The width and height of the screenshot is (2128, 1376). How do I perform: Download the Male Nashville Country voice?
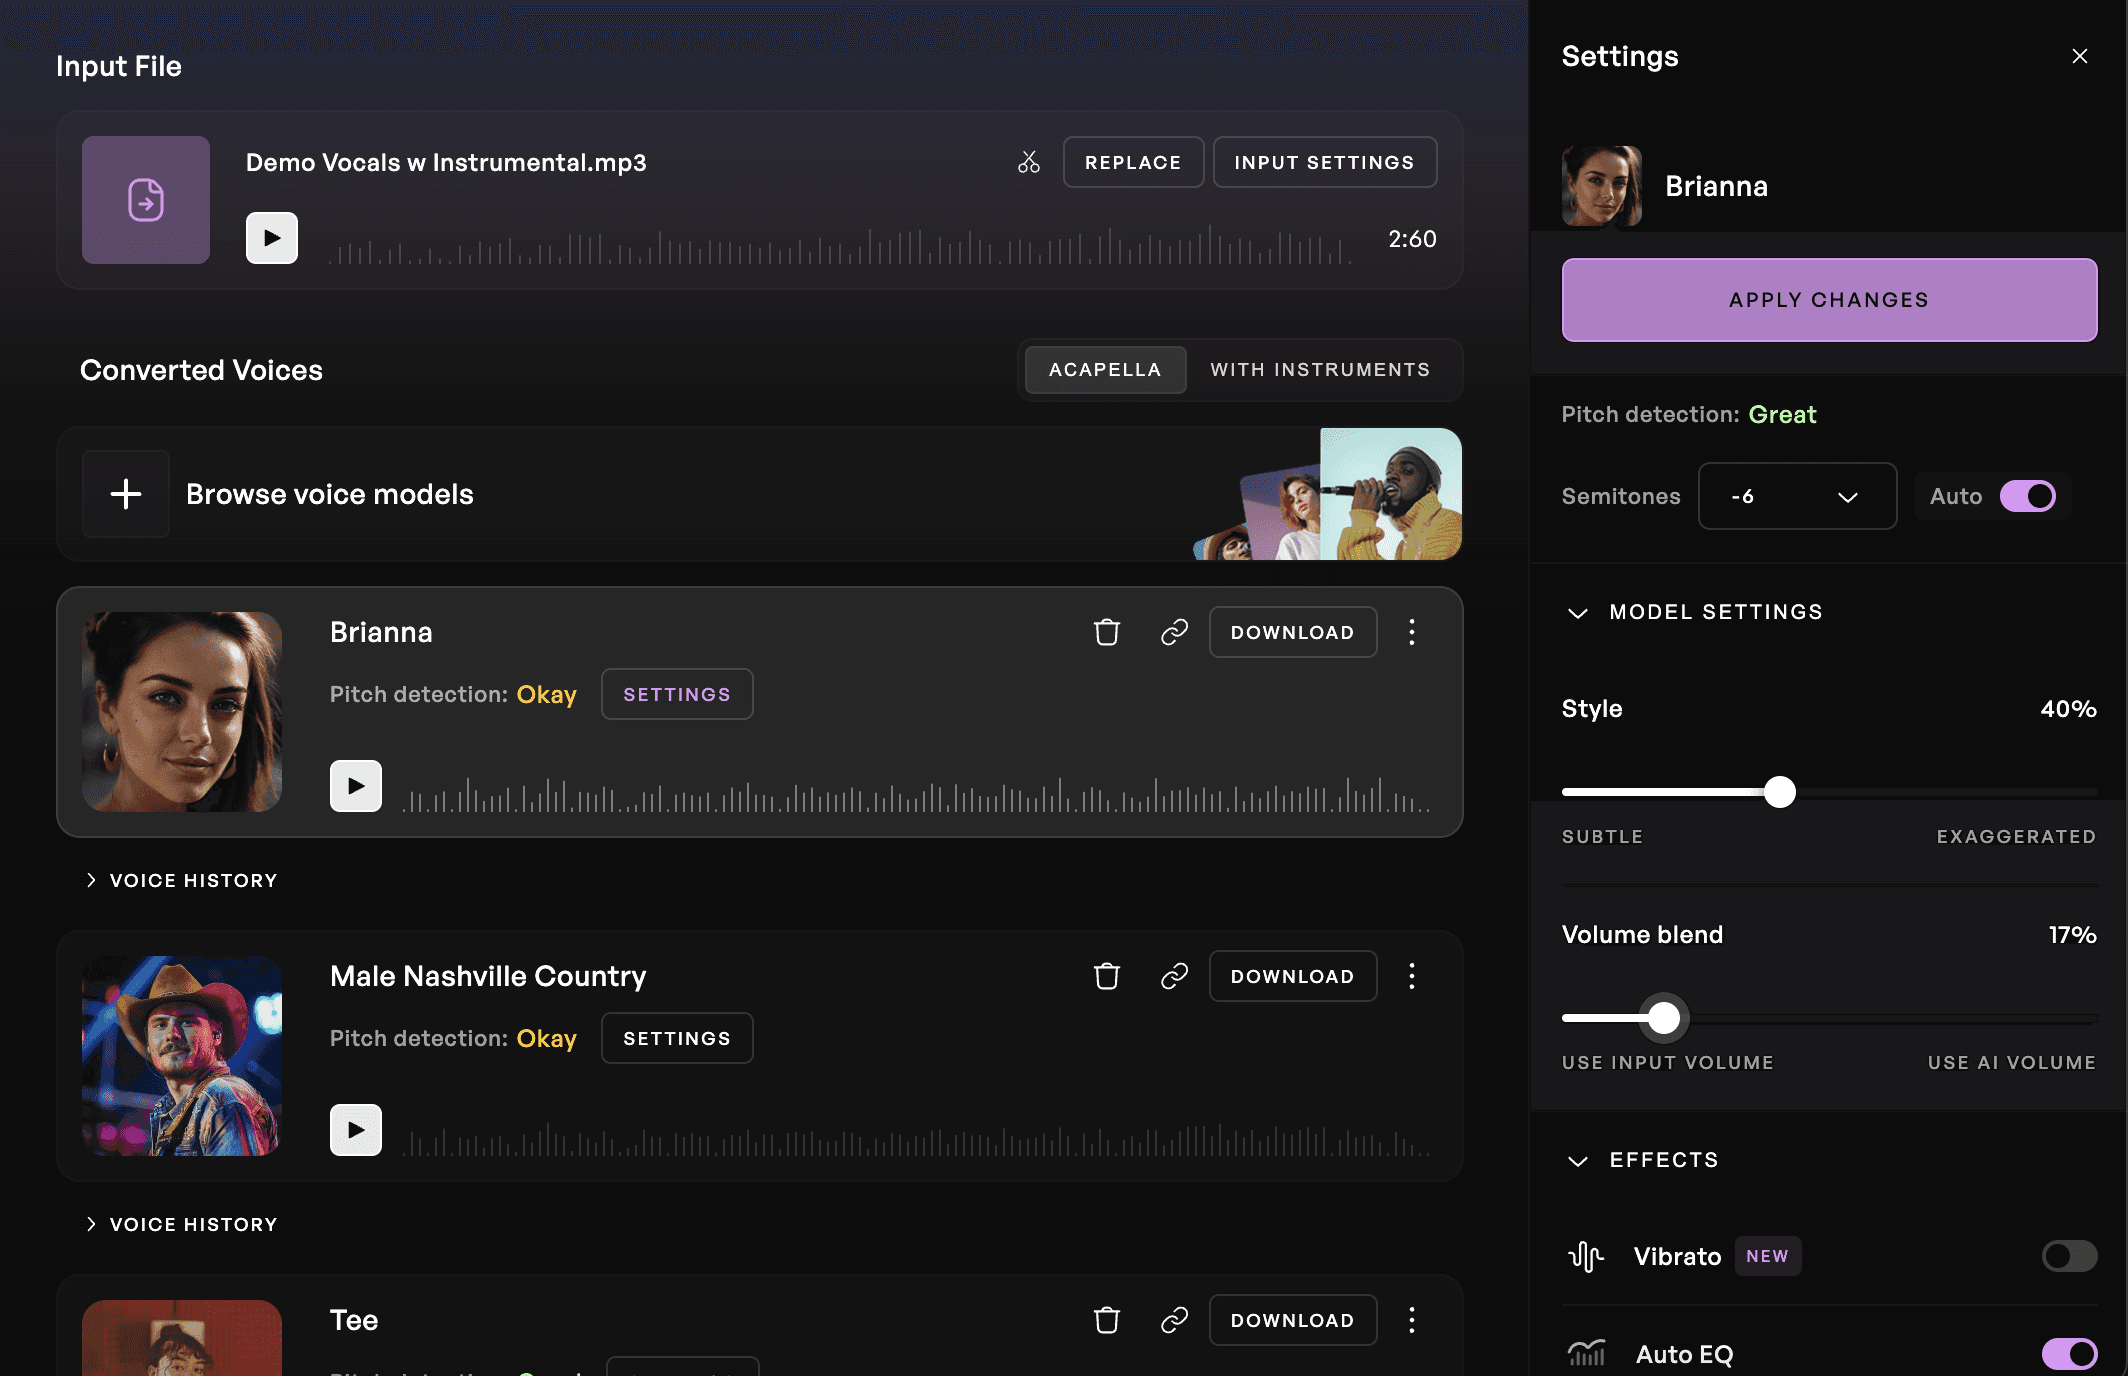pyautogui.click(x=1293, y=976)
